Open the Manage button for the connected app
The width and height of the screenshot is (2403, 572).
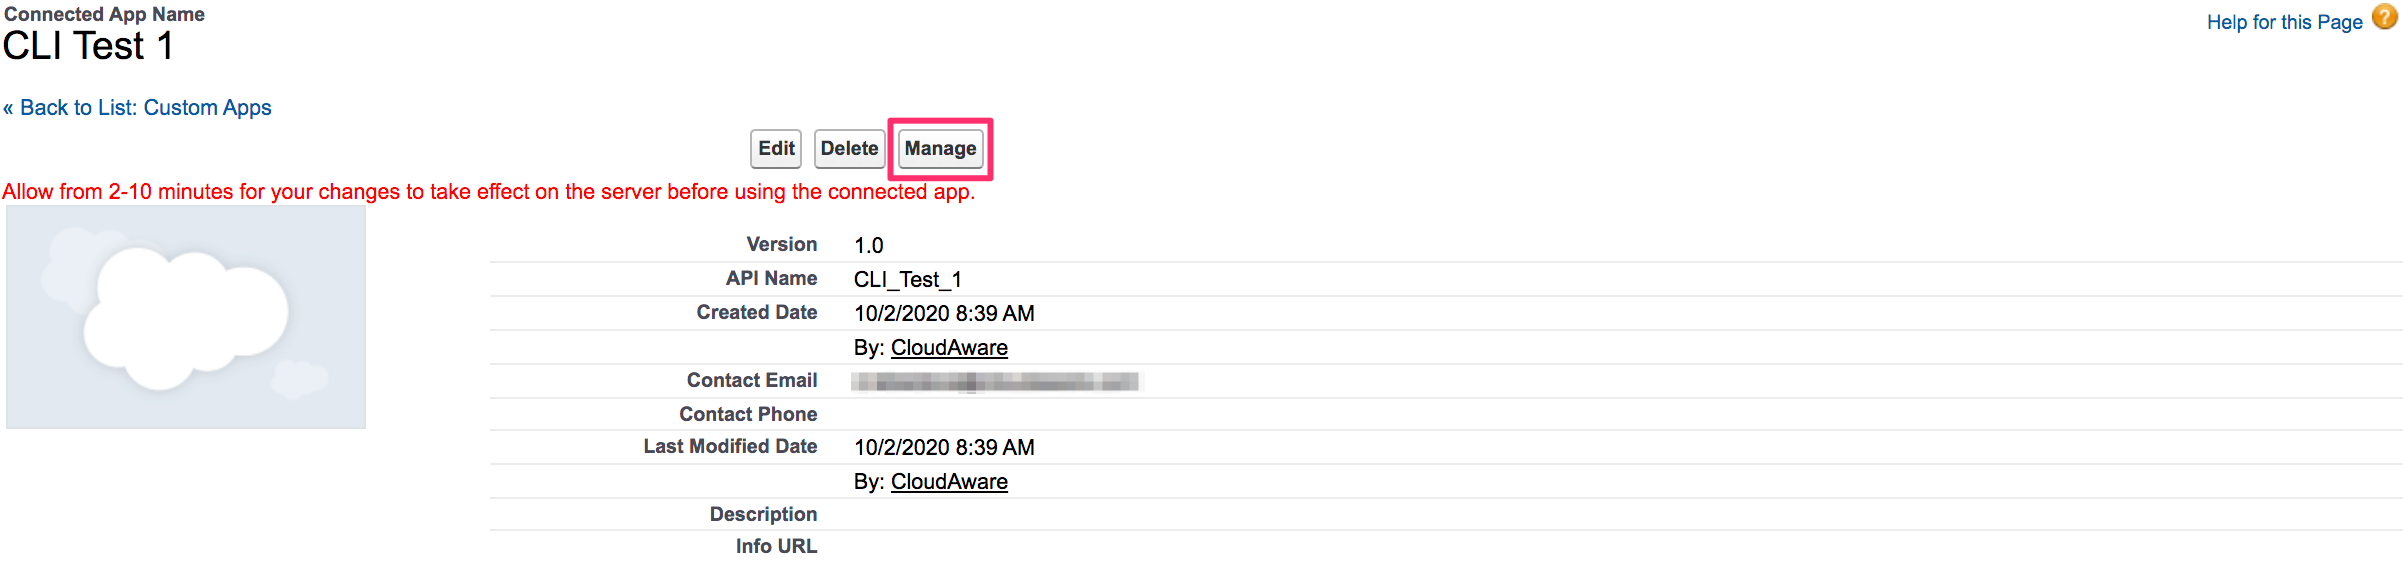940,148
